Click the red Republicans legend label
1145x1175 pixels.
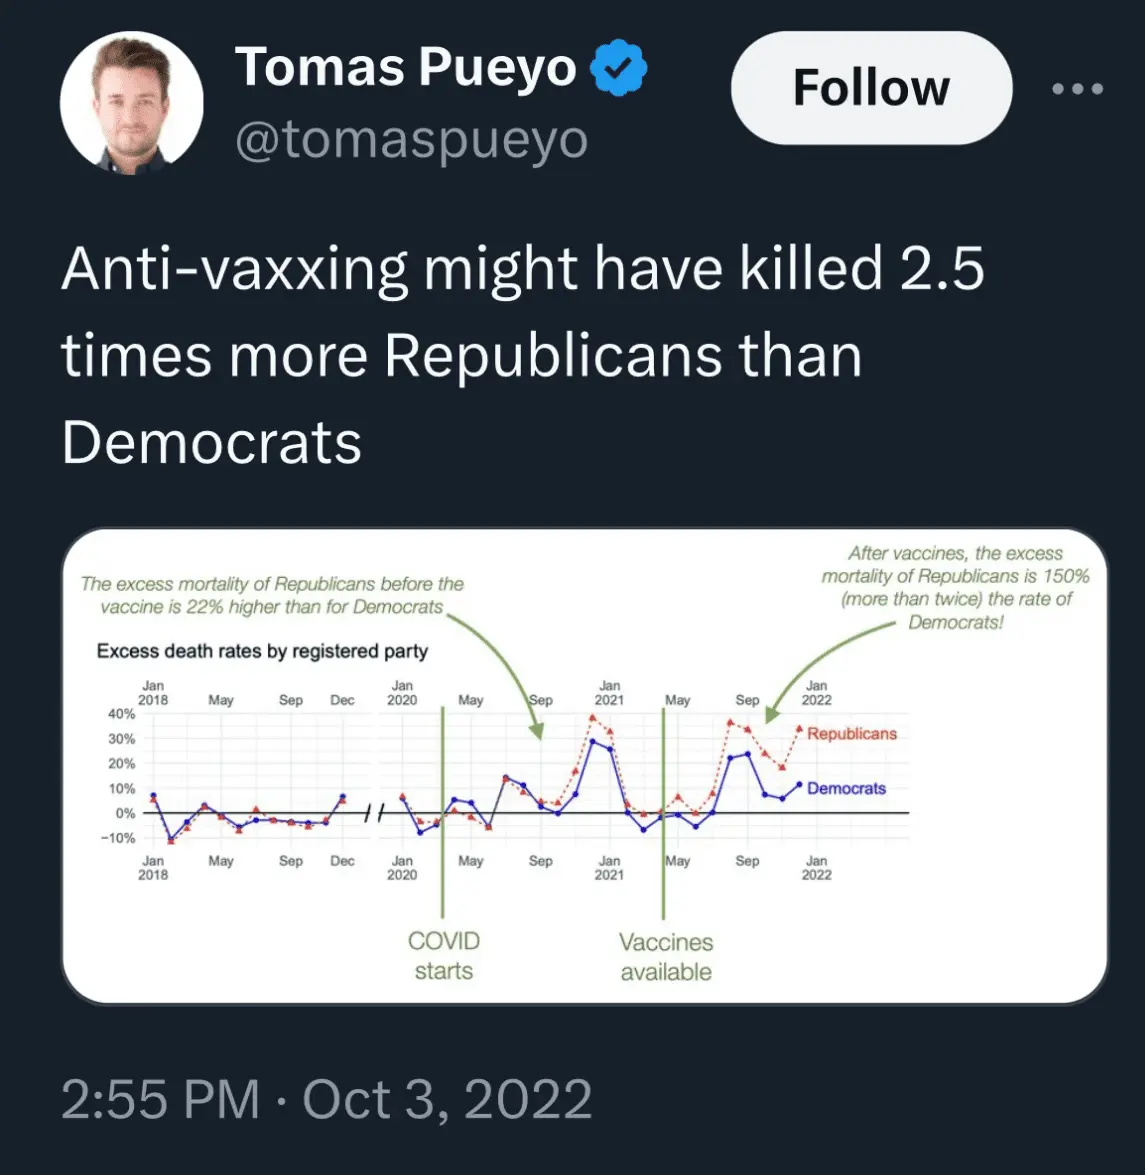tap(851, 734)
